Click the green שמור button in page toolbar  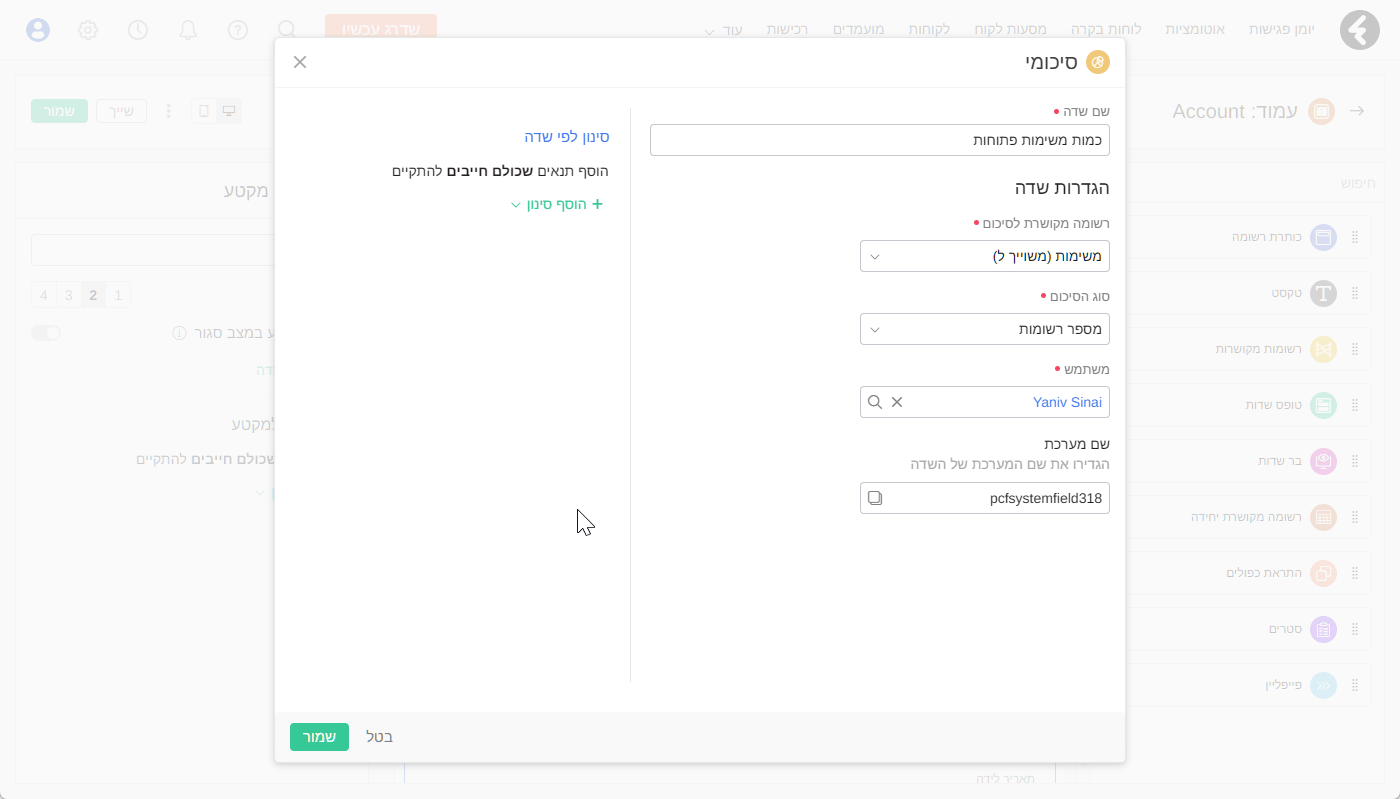pyautogui.click(x=59, y=111)
